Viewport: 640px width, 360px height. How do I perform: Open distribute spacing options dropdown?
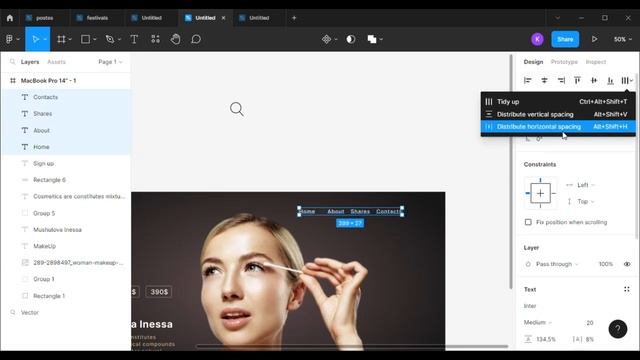point(627,80)
